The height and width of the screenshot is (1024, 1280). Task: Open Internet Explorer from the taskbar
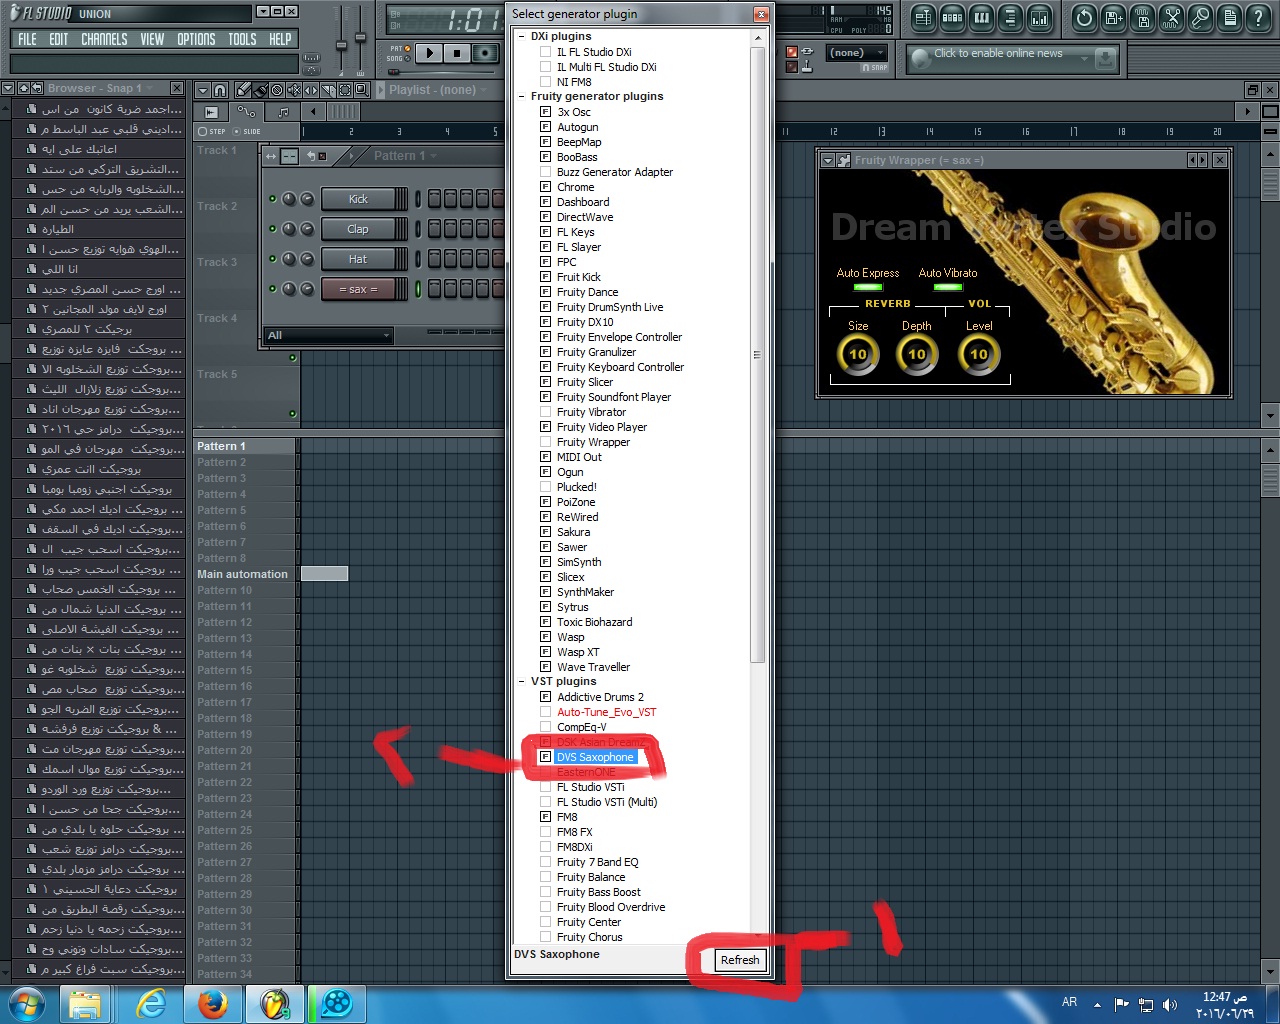[150, 1004]
